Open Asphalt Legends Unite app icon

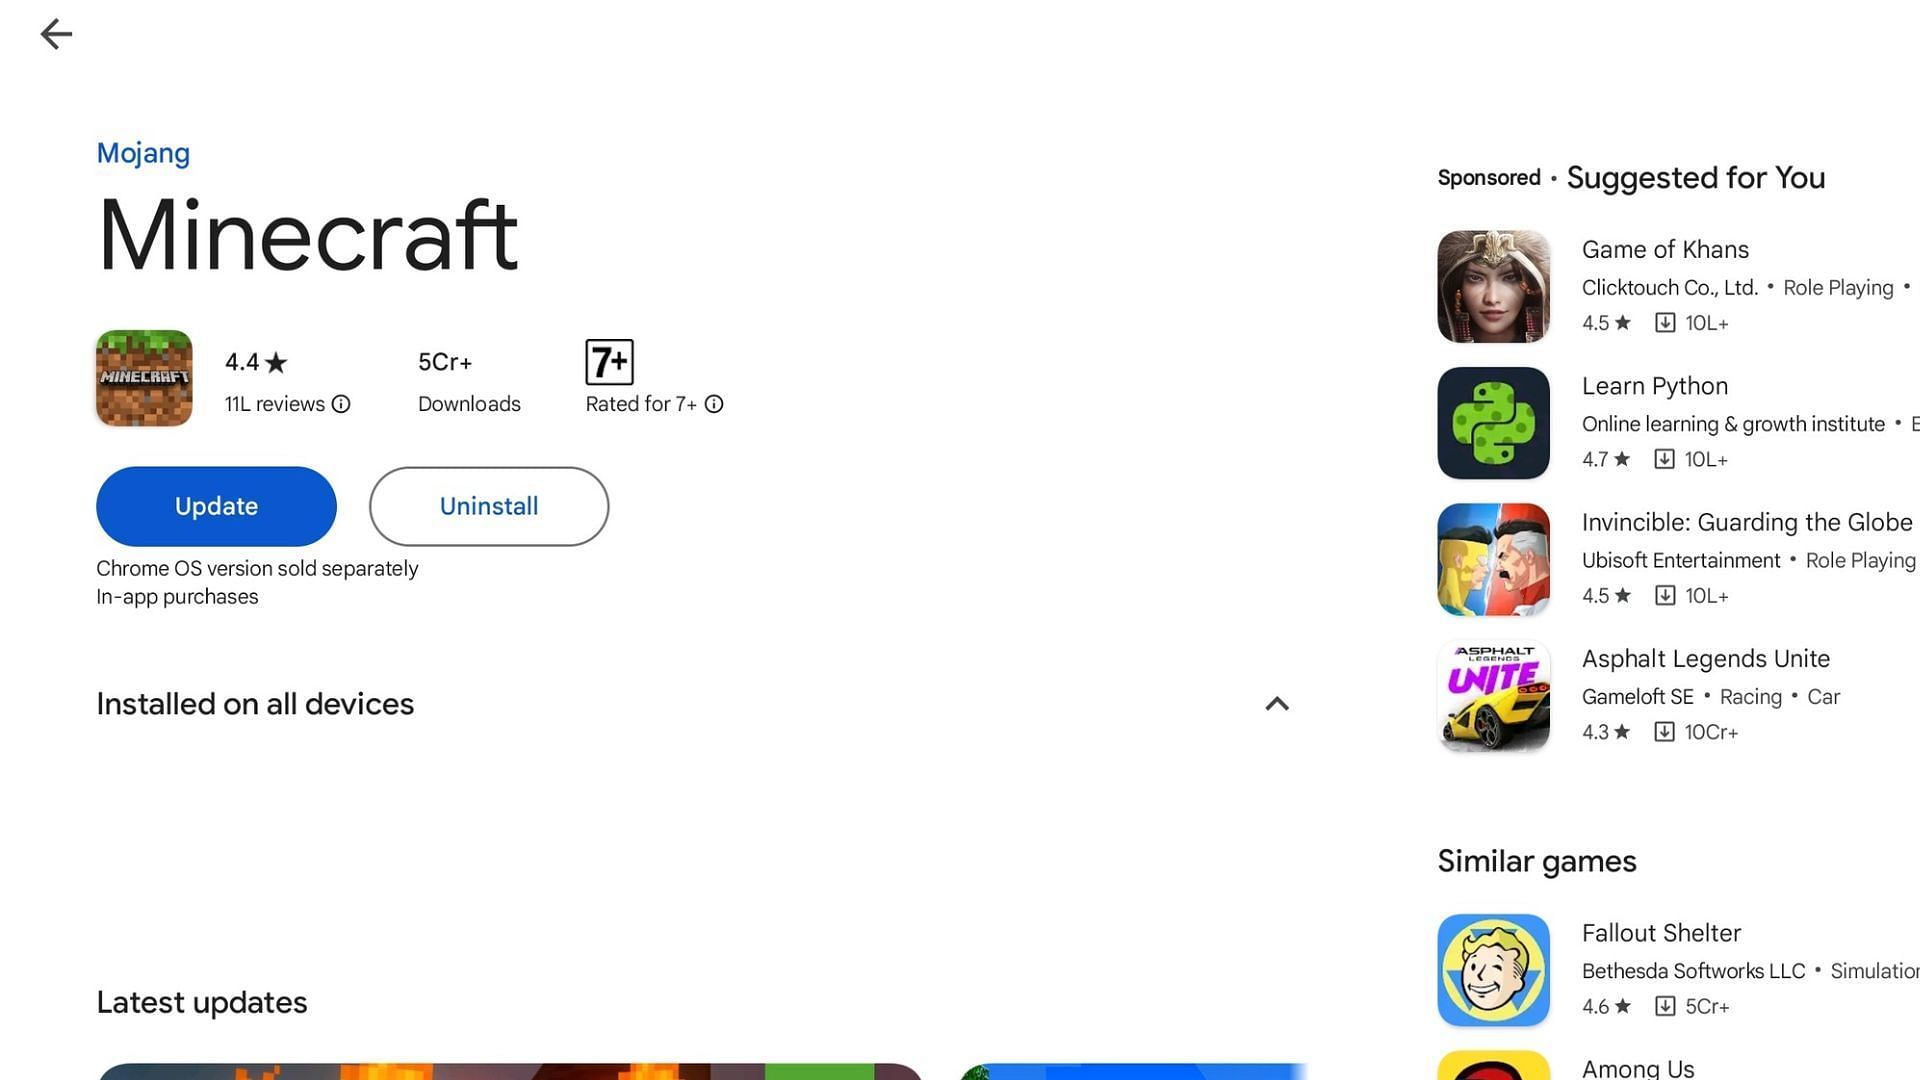click(1493, 696)
